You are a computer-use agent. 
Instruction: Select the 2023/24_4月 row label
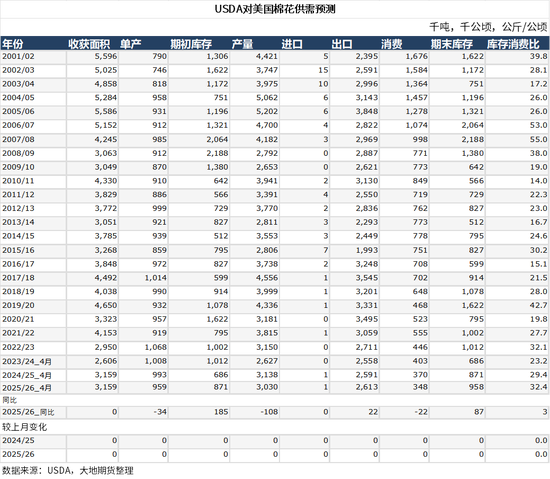click(x=27, y=361)
